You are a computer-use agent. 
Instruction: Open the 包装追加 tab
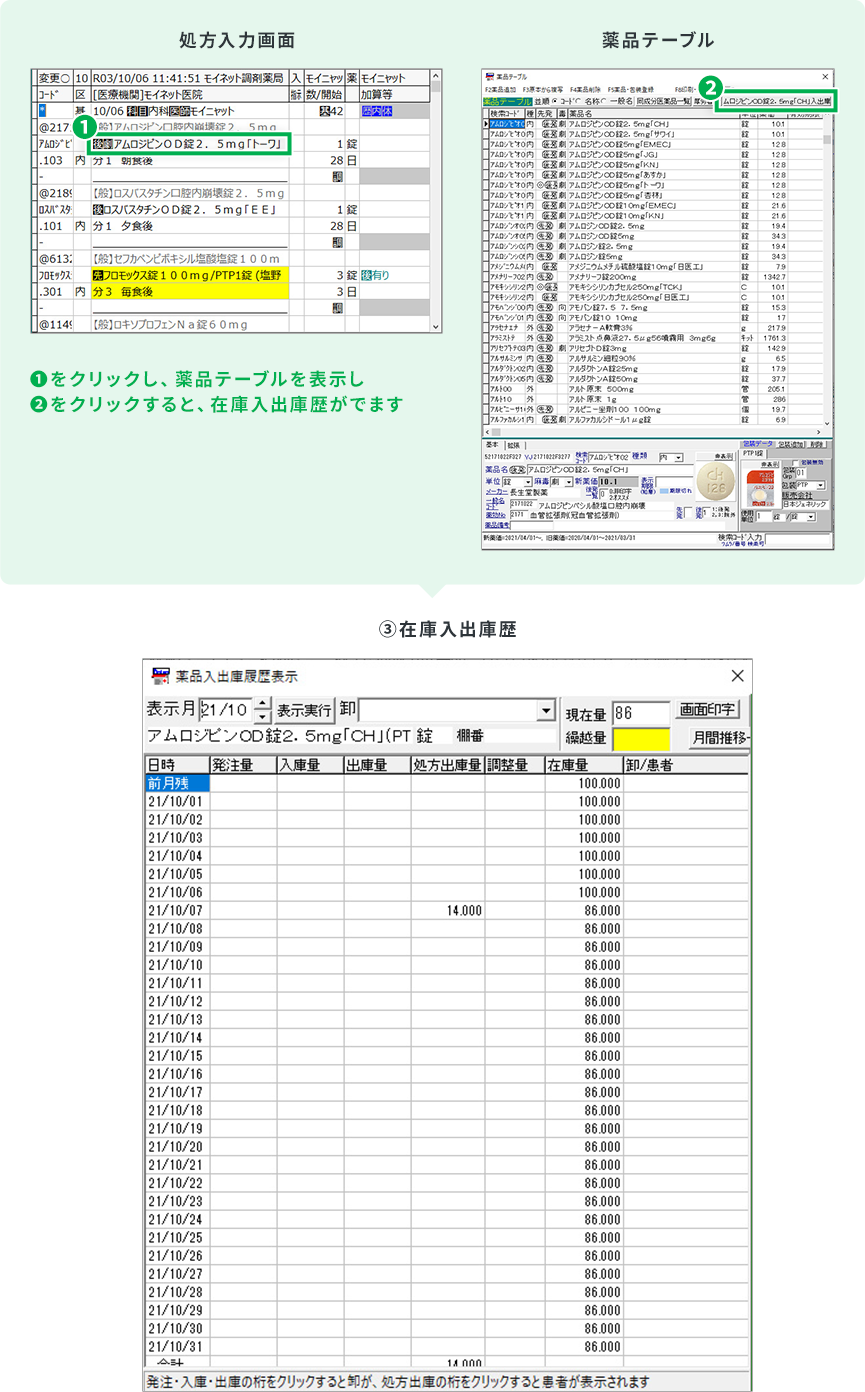(x=791, y=443)
